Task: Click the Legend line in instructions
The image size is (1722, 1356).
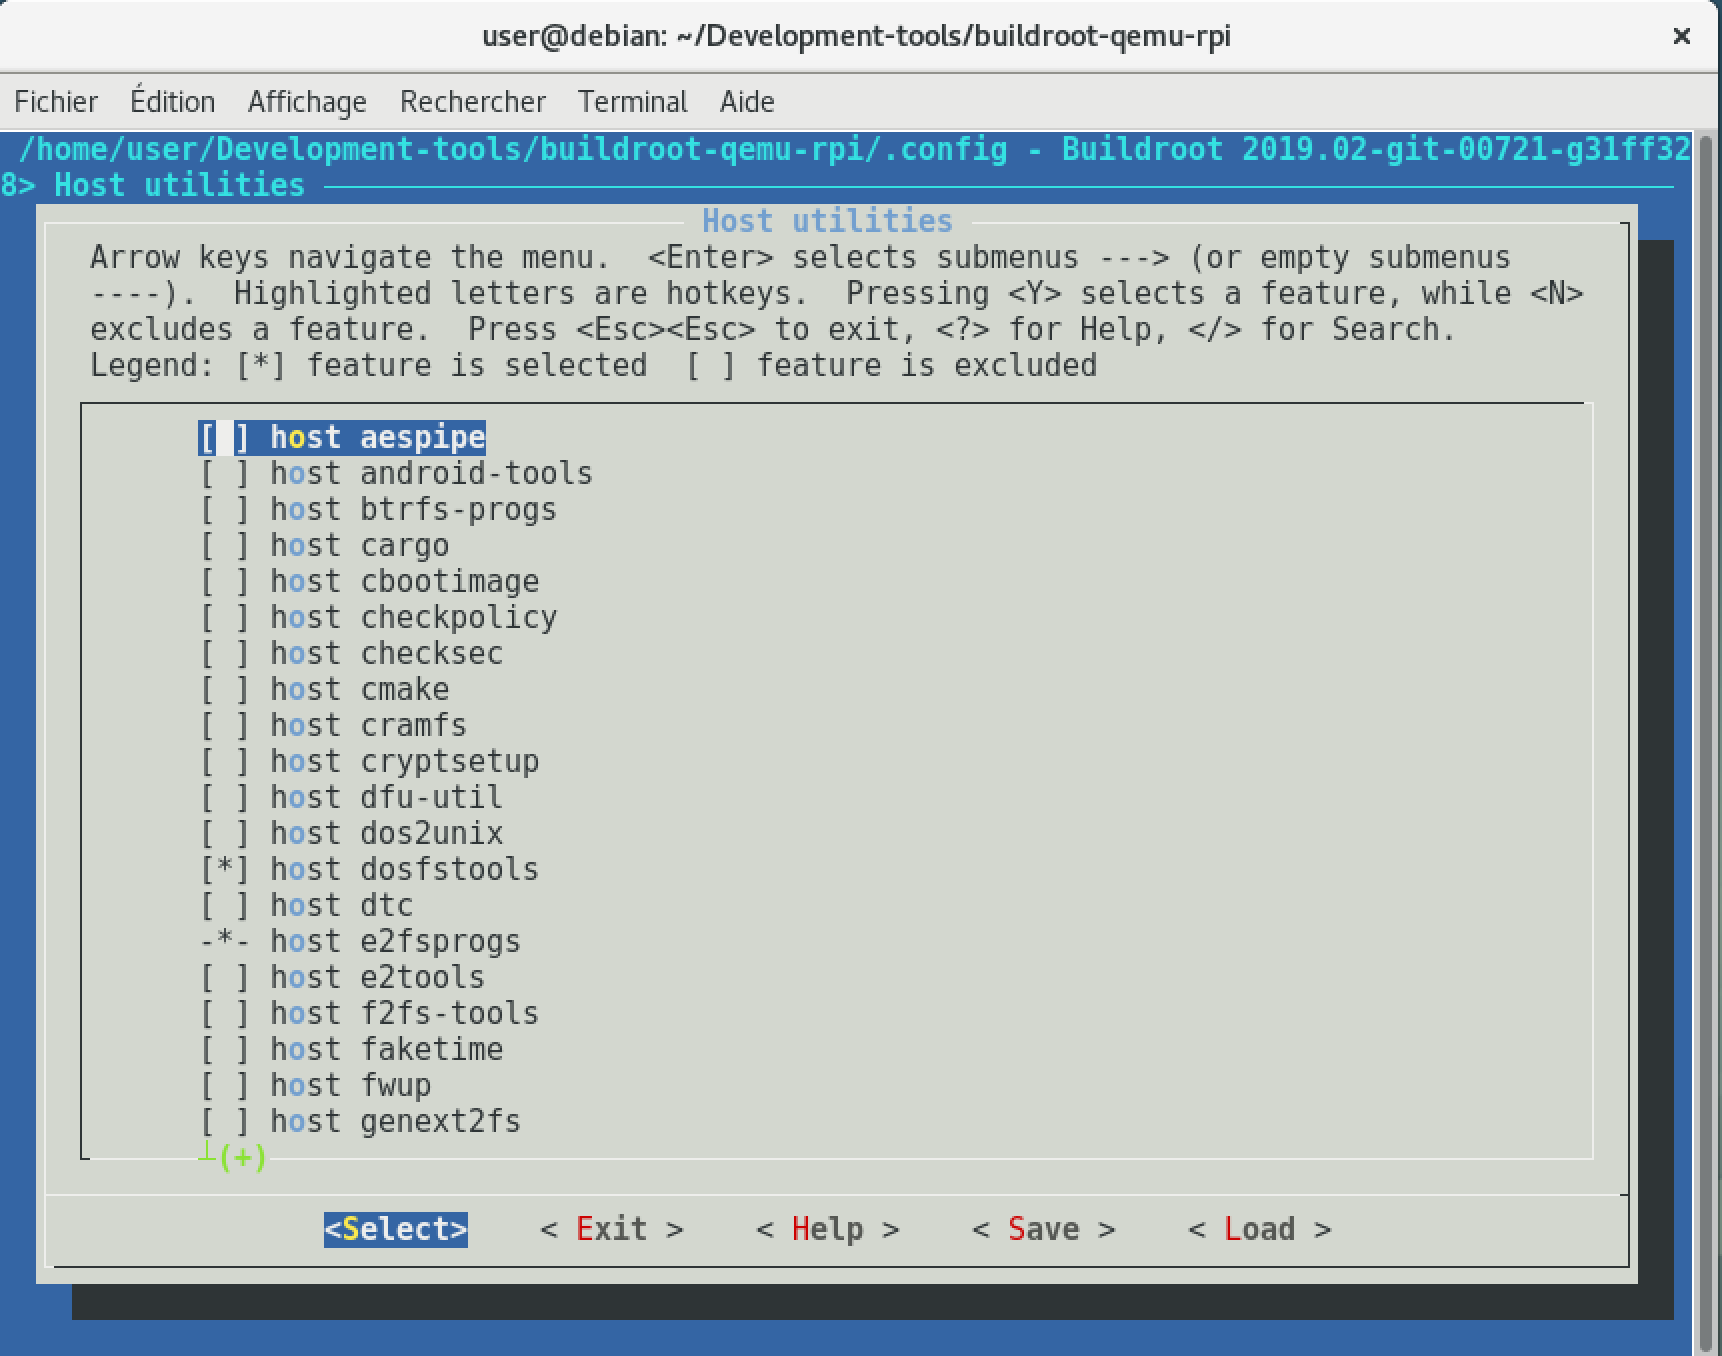Action: tap(594, 365)
